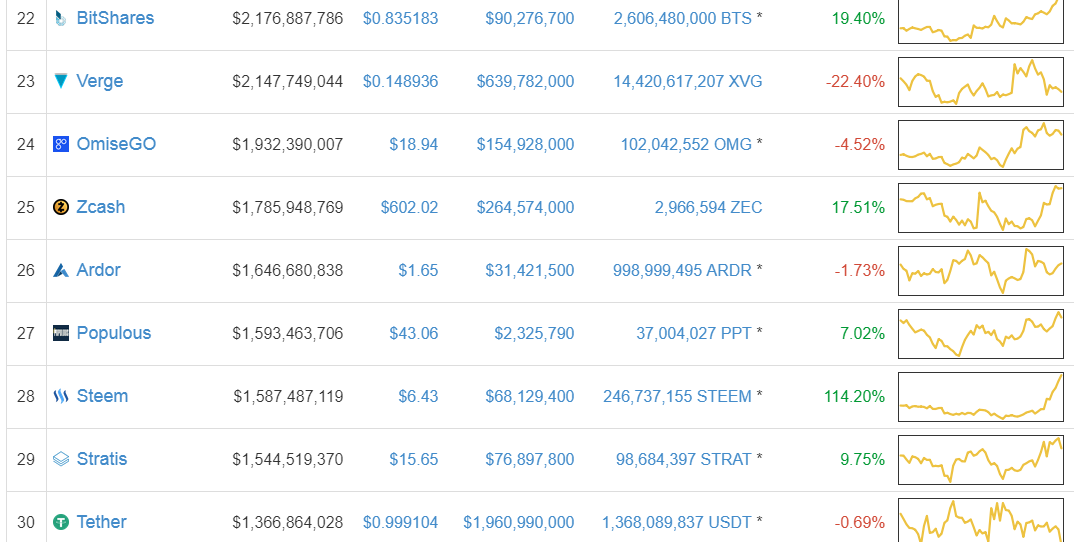Screen dimensions: 1074x542
Task: Click the Zcash coin logo icon
Action: click(x=61, y=207)
